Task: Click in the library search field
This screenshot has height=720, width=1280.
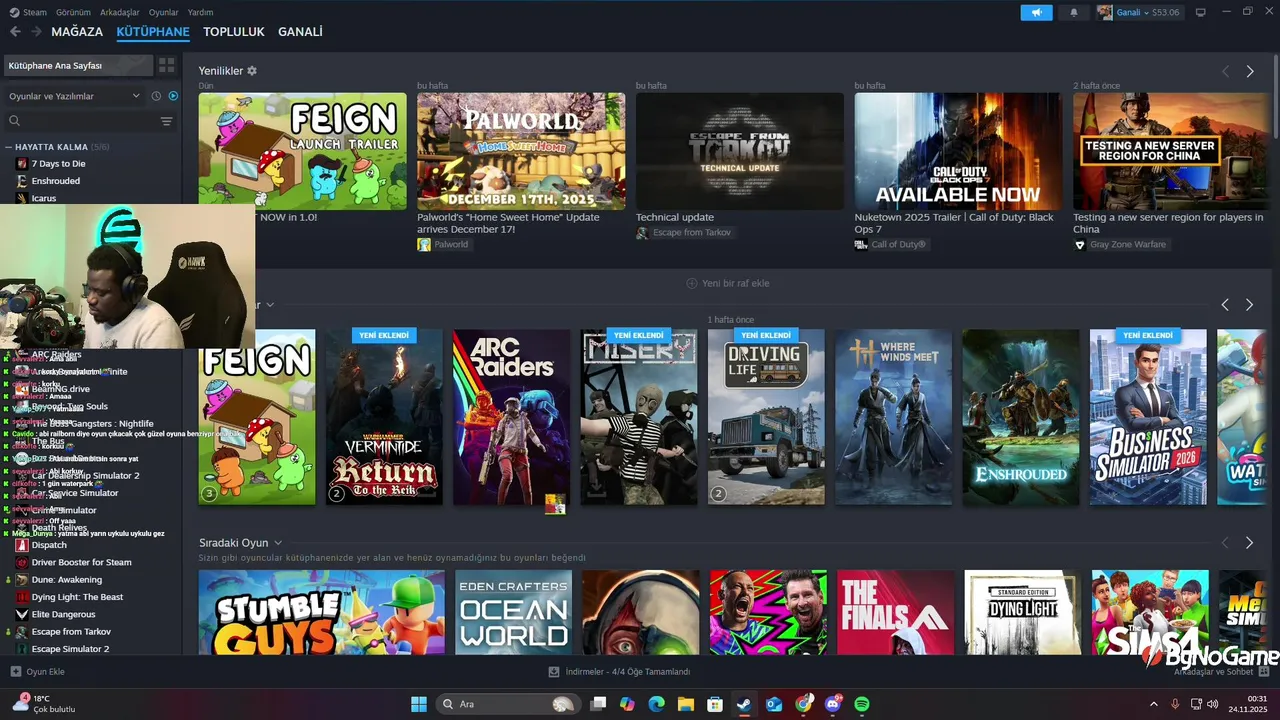Action: pyautogui.click(x=80, y=121)
